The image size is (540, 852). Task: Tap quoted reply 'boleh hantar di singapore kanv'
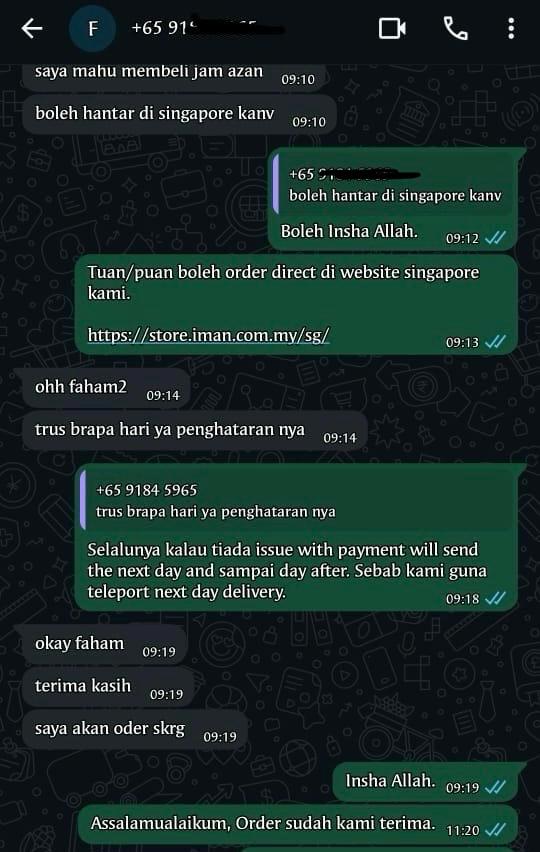pyautogui.click(x=394, y=184)
